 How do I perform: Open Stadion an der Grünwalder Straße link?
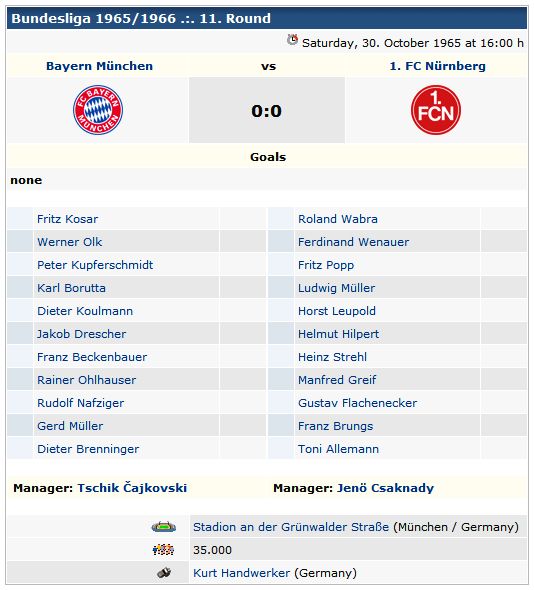291,527
